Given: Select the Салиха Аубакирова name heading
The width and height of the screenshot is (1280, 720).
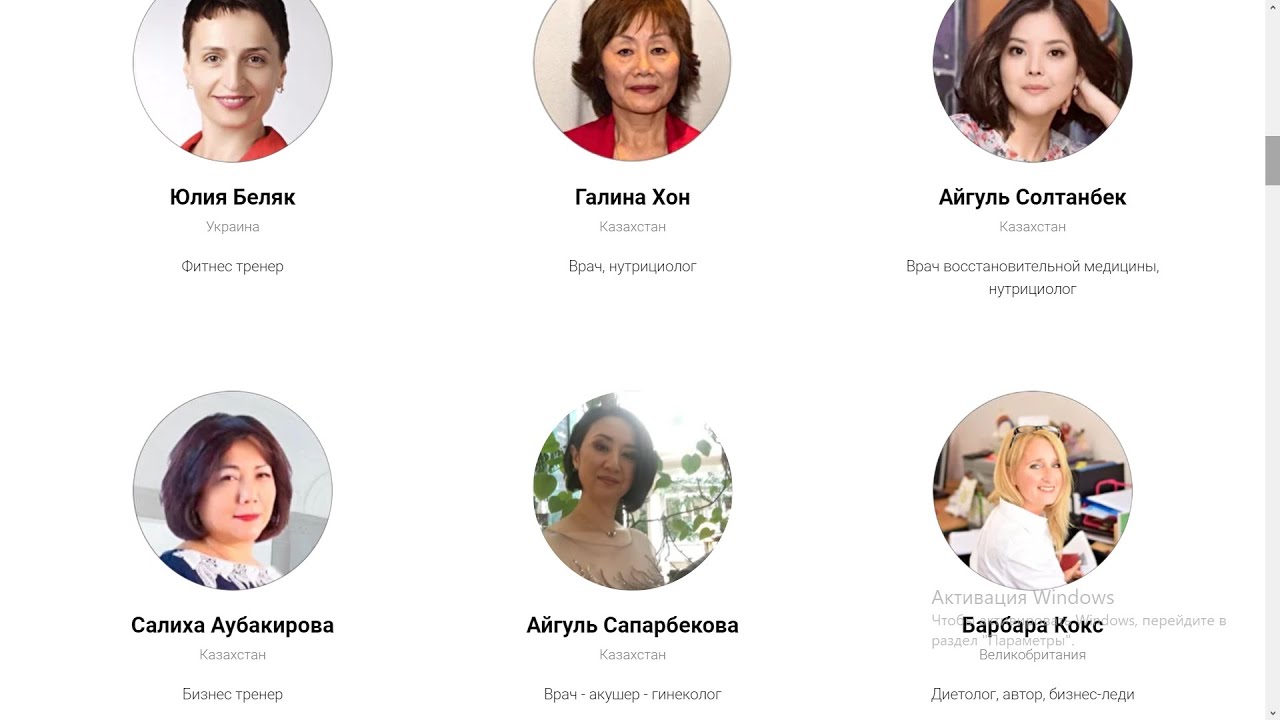Looking at the screenshot, I should pos(233,625).
